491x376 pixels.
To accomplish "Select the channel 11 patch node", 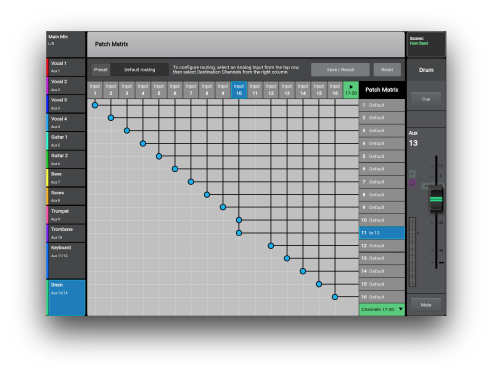I will tap(239, 233).
